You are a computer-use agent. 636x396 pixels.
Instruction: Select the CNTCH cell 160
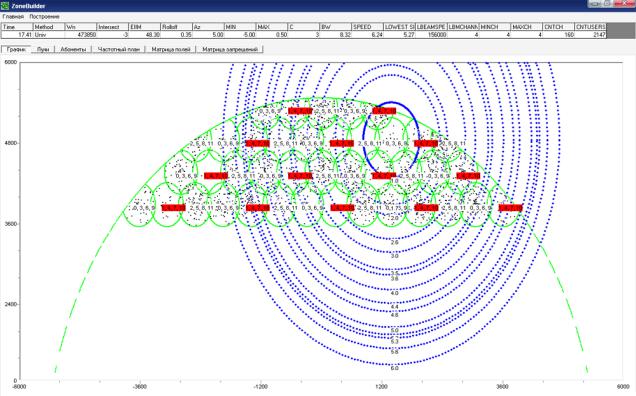click(559, 35)
